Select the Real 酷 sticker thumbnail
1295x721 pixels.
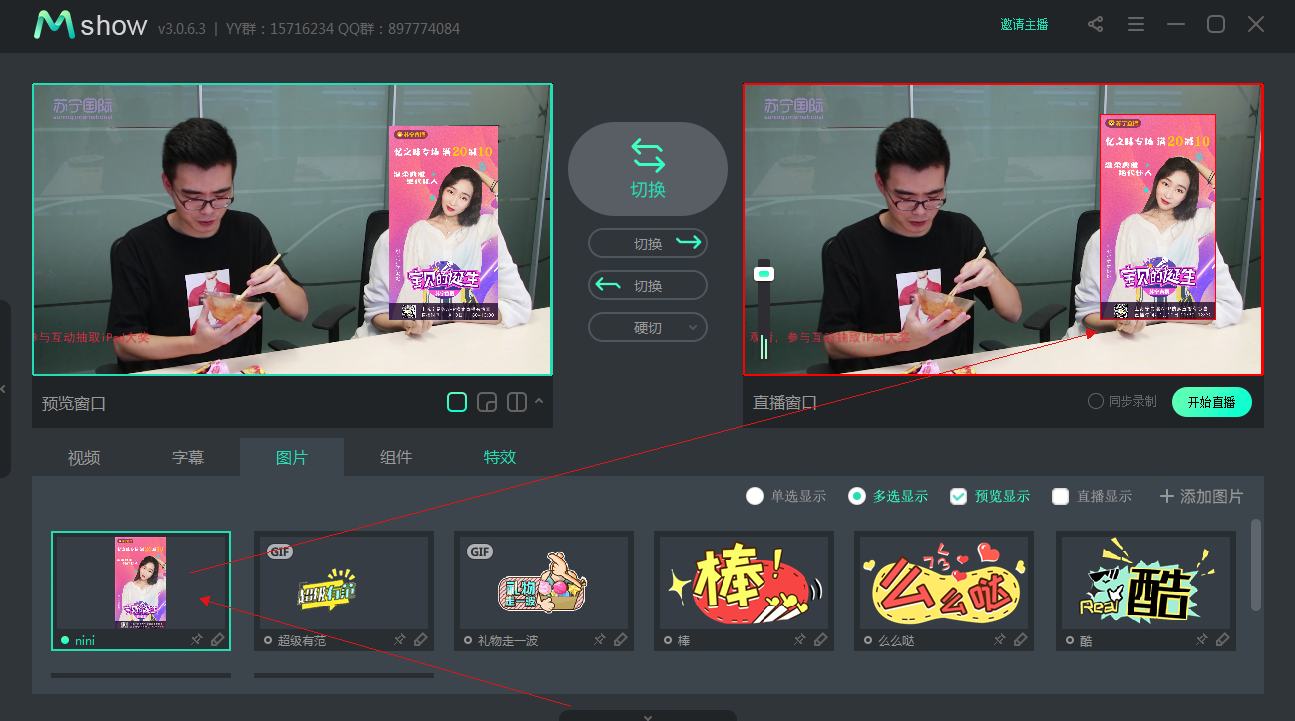coord(1146,582)
